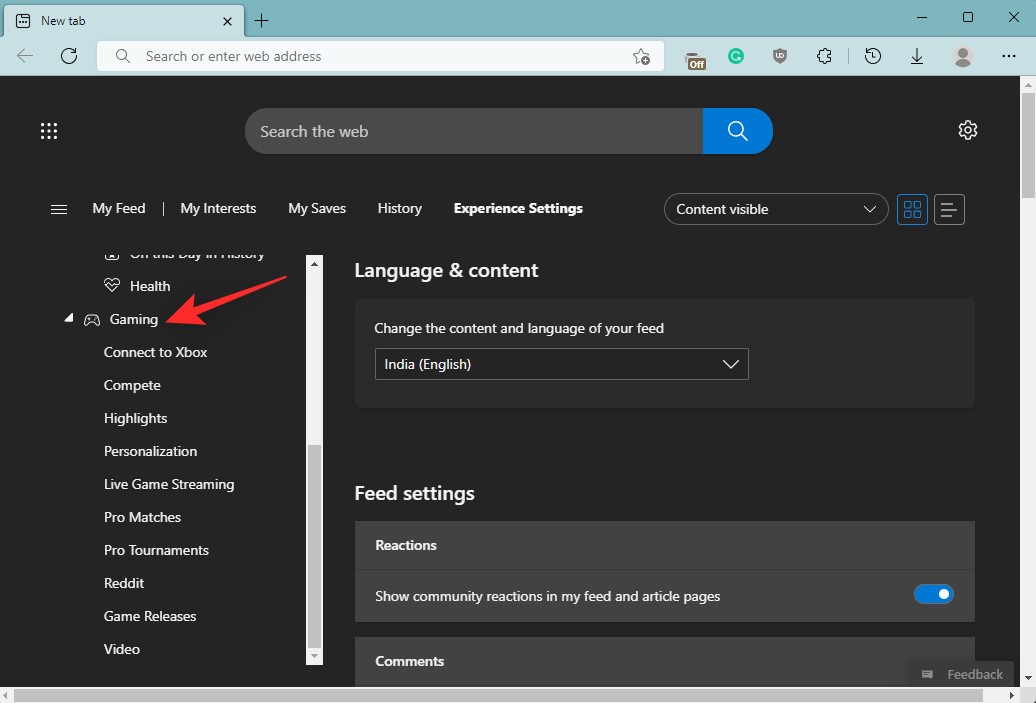Open the India (English) language dropdown
The width and height of the screenshot is (1036, 703).
[561, 364]
